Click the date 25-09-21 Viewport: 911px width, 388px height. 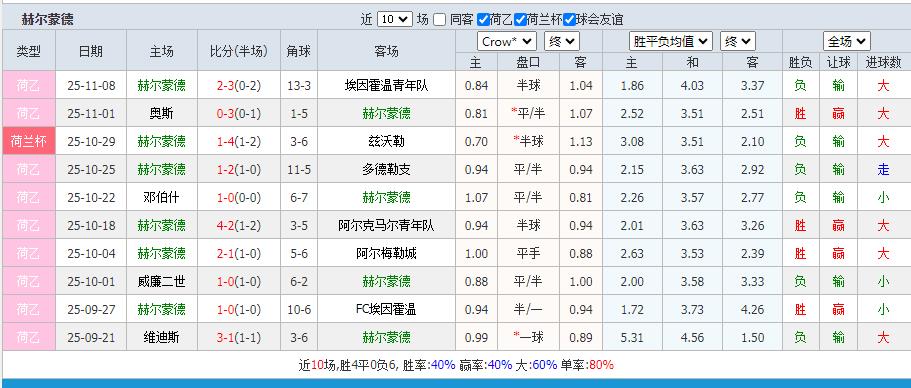click(91, 337)
